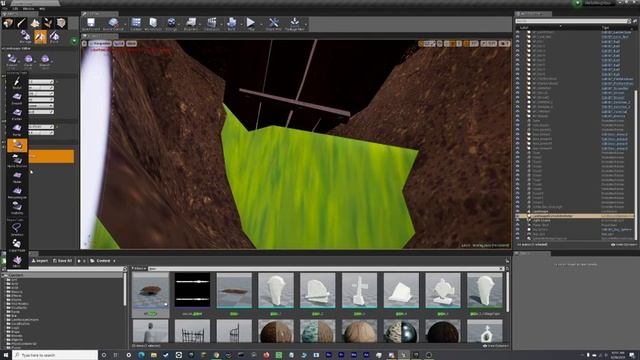Open the Content Browser Filters dropdown
This screenshot has width=640, height=360.
pos(139,269)
